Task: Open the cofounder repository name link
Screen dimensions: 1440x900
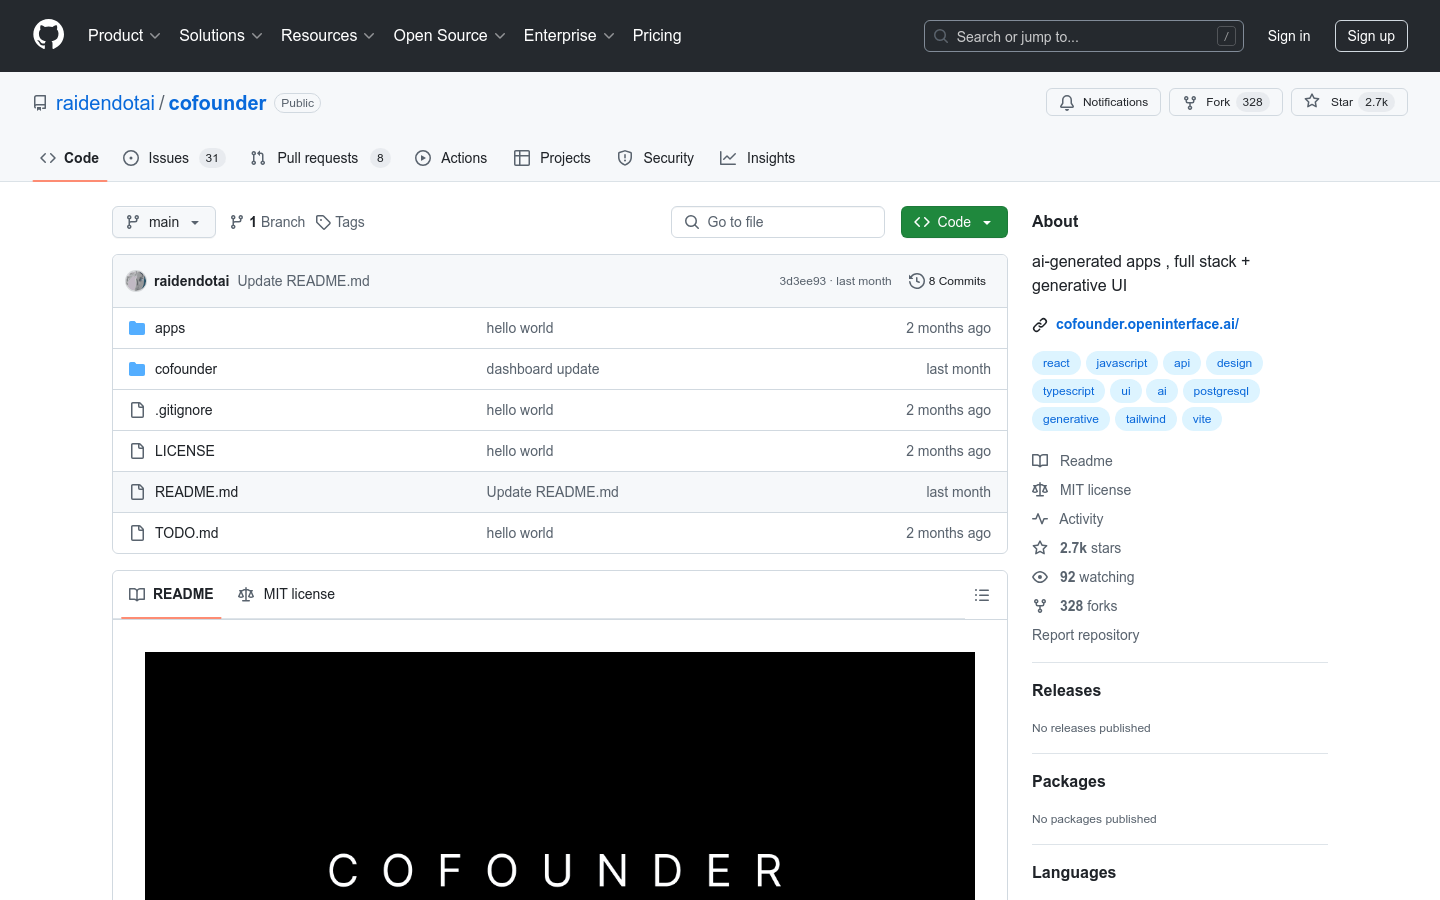Action: click(x=217, y=103)
